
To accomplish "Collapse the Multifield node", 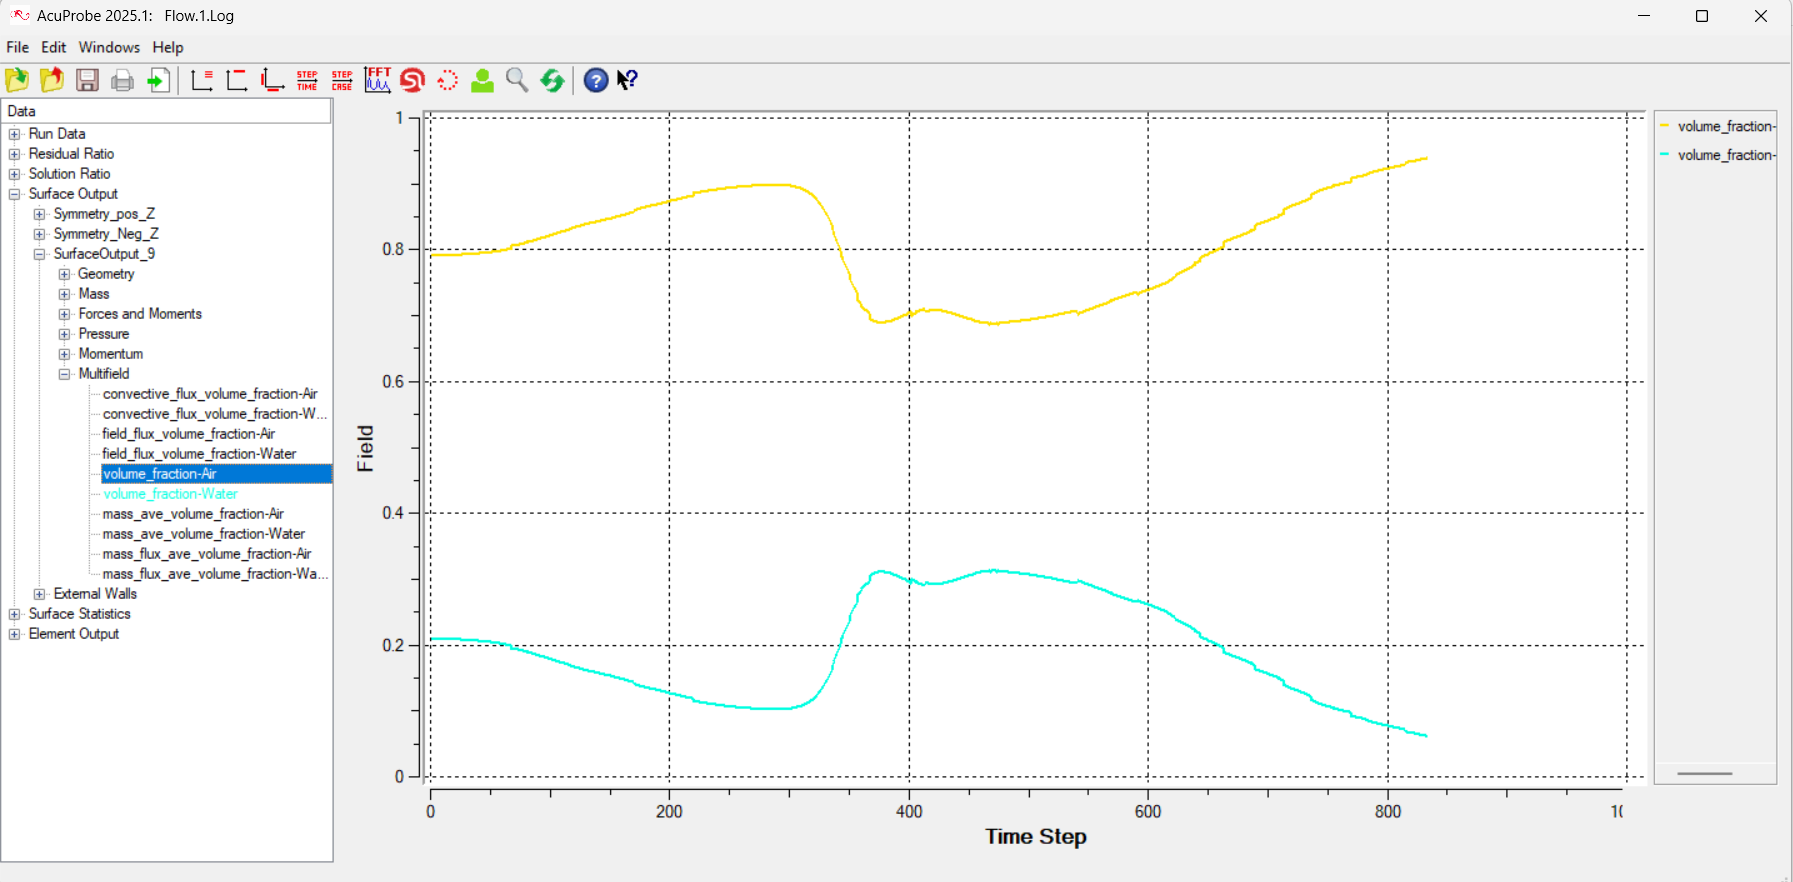I will pos(64,374).
